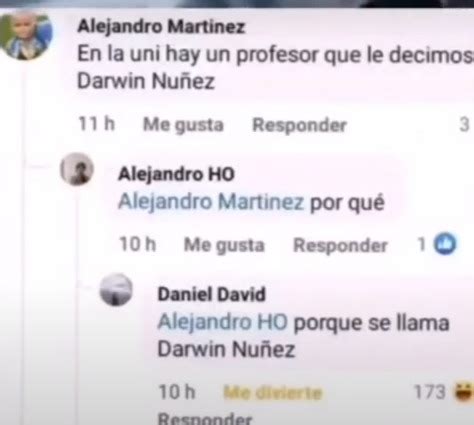This screenshot has height=425, width=474.
Task: Open the Alejandro HO commenter name link
Action: pos(176,174)
